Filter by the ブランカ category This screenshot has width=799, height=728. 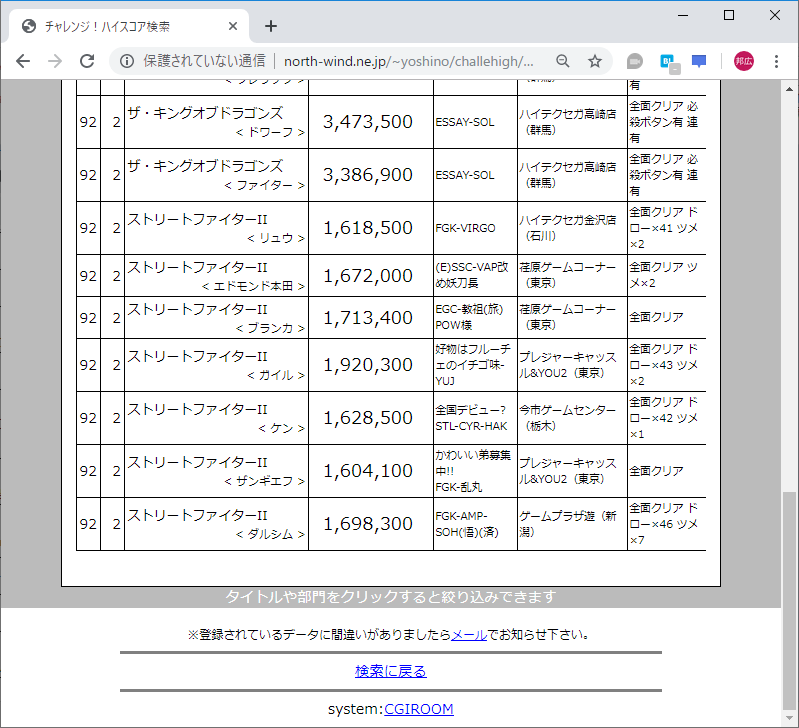(x=271, y=328)
